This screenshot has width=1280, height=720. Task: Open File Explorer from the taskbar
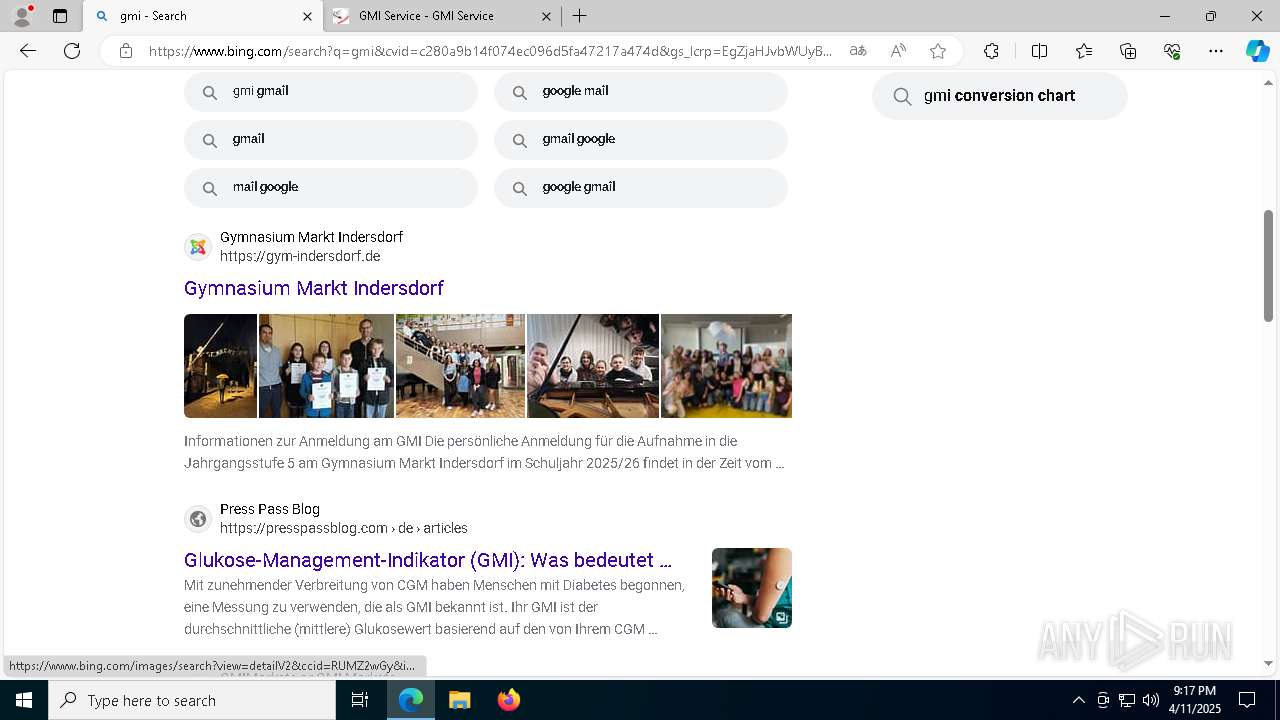pos(459,700)
